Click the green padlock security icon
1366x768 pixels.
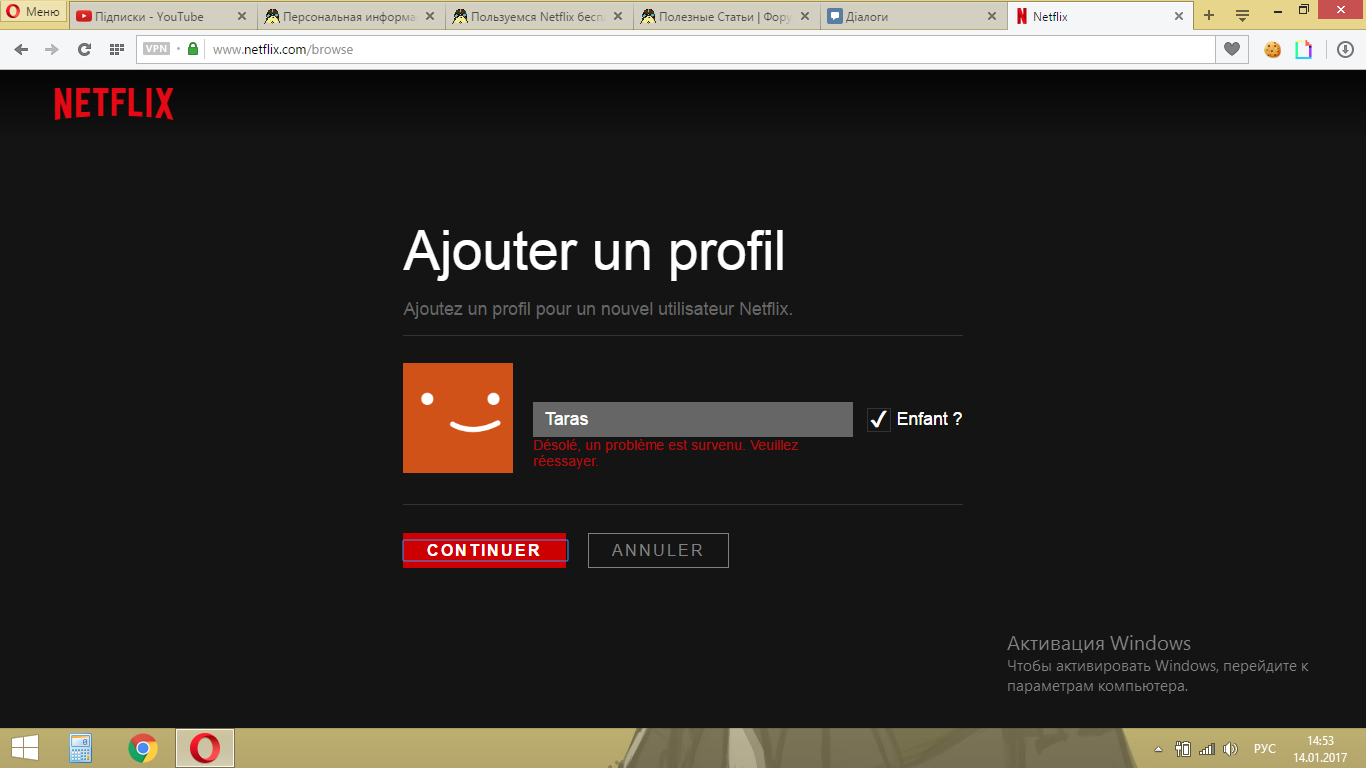(x=193, y=49)
